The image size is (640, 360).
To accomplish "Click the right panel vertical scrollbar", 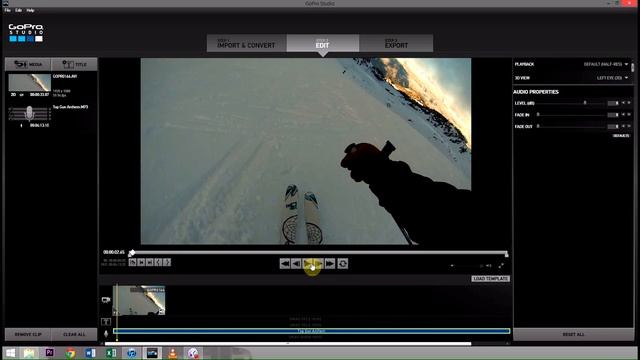I will pyautogui.click(x=633, y=67).
